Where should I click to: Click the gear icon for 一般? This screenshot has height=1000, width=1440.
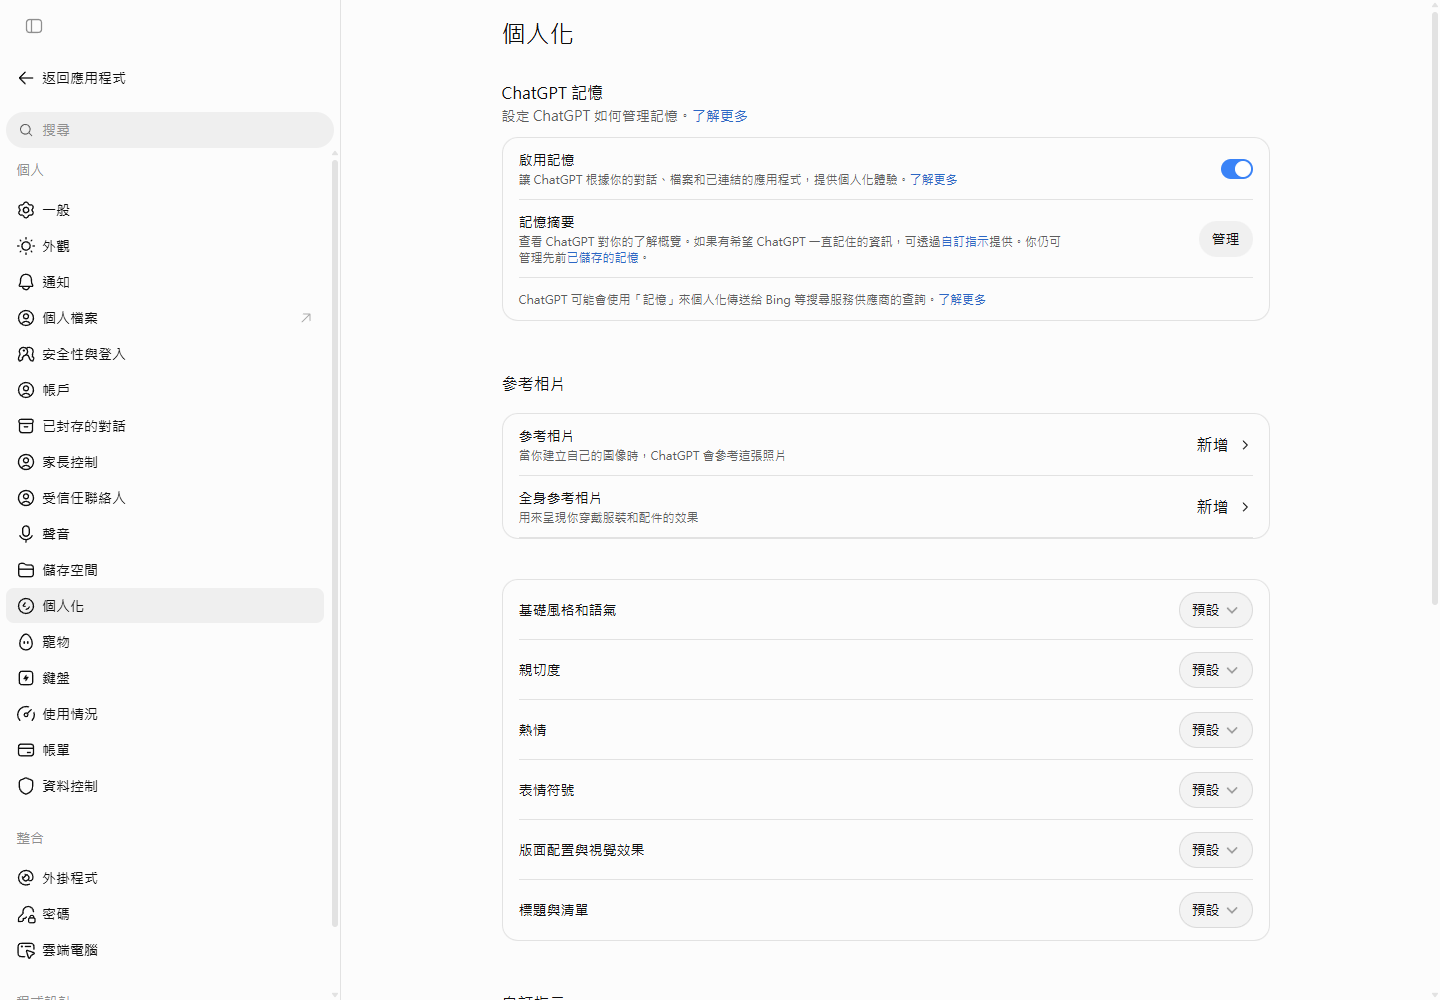point(26,210)
